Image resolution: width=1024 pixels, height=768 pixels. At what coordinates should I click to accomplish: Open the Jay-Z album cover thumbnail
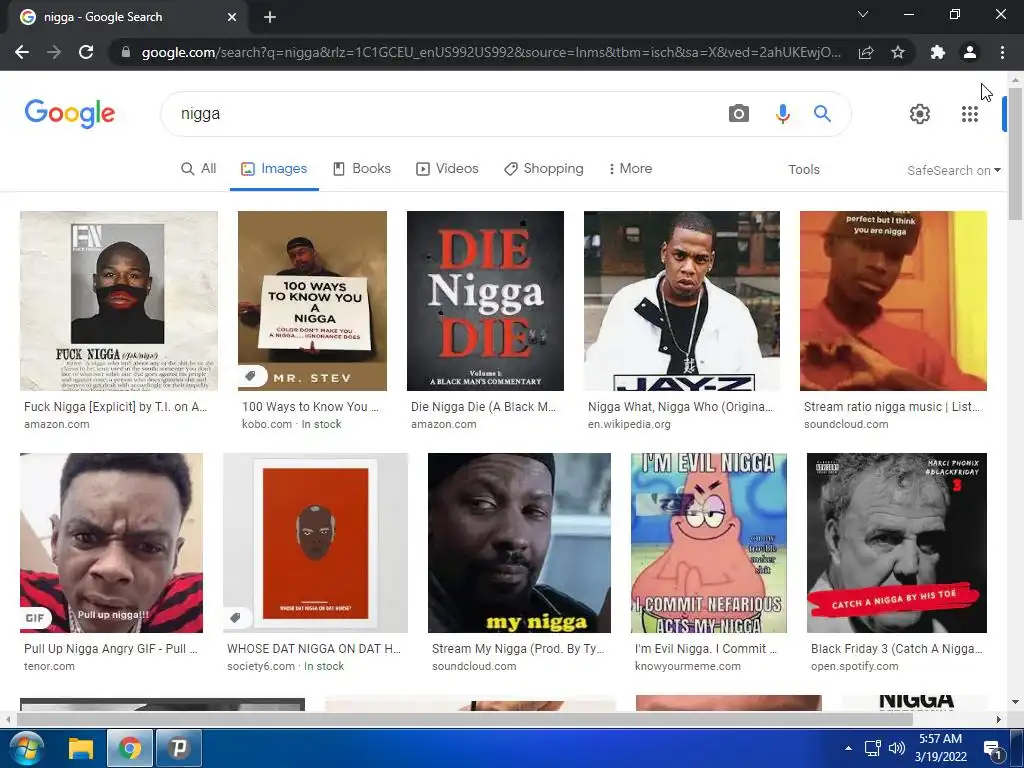pyautogui.click(x=681, y=300)
